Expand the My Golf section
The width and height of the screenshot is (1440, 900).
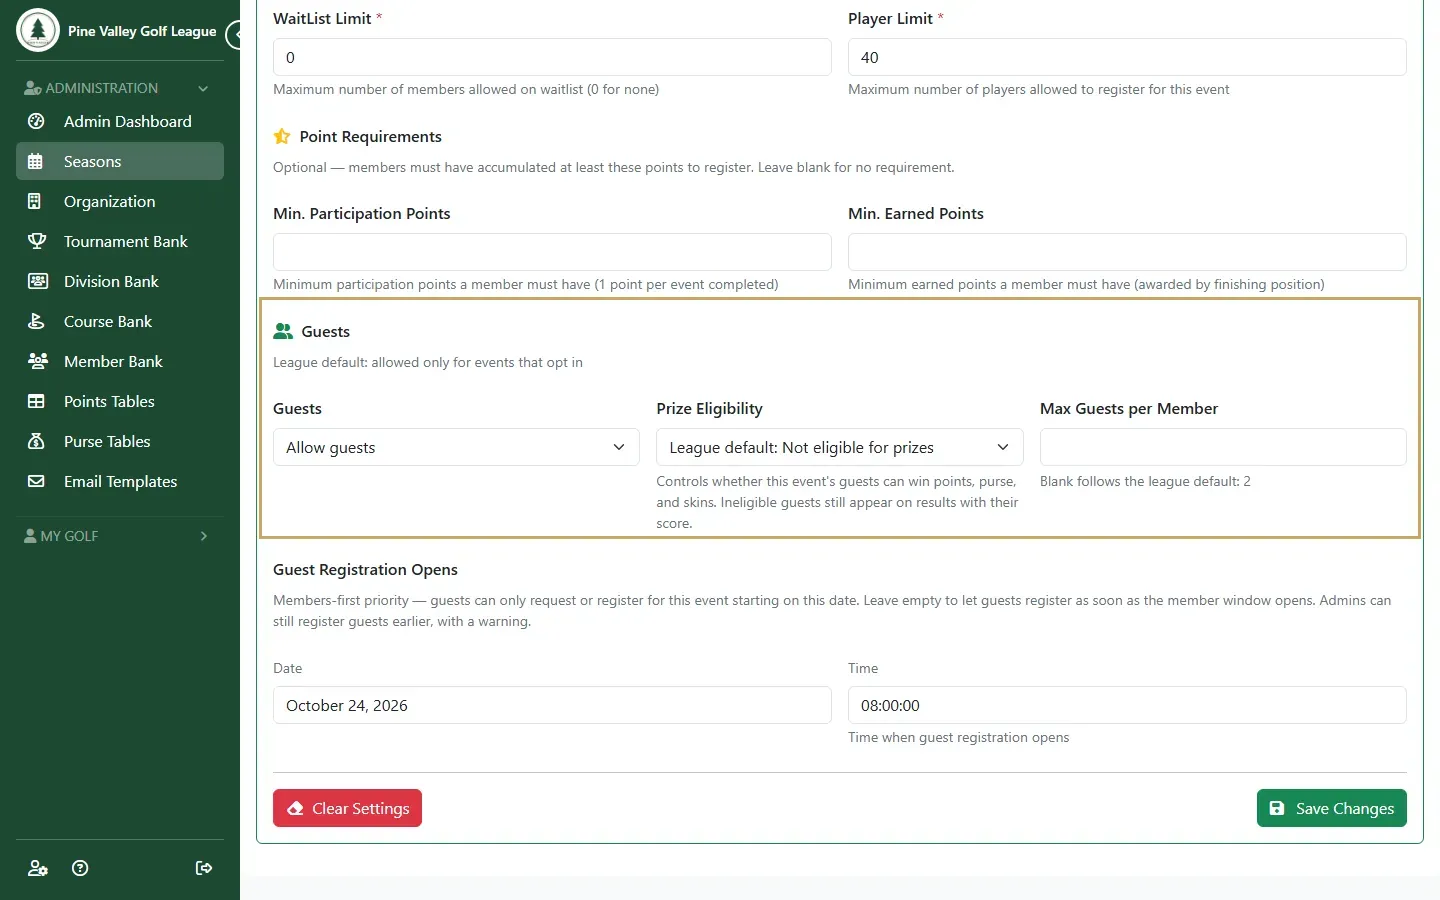pyautogui.click(x=118, y=536)
